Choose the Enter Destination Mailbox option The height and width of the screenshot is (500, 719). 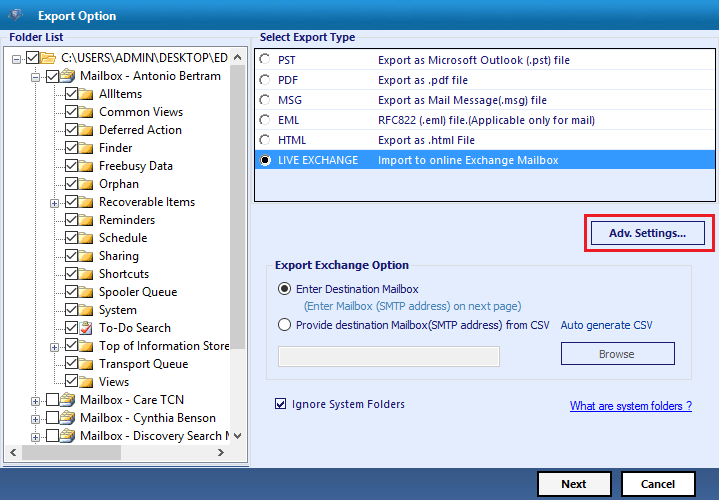[x=284, y=289]
